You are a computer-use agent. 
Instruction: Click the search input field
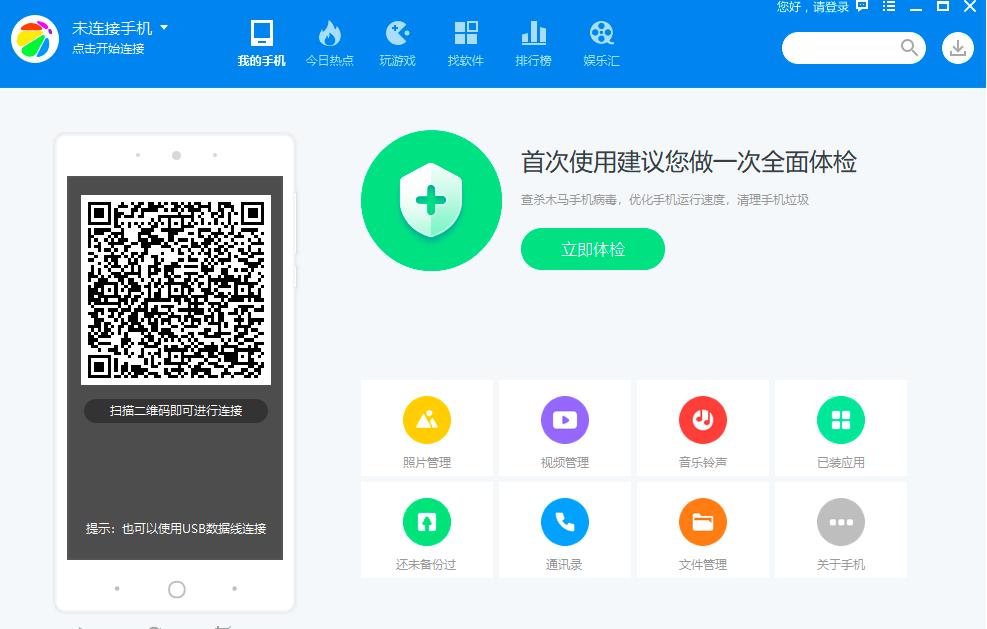coord(854,48)
